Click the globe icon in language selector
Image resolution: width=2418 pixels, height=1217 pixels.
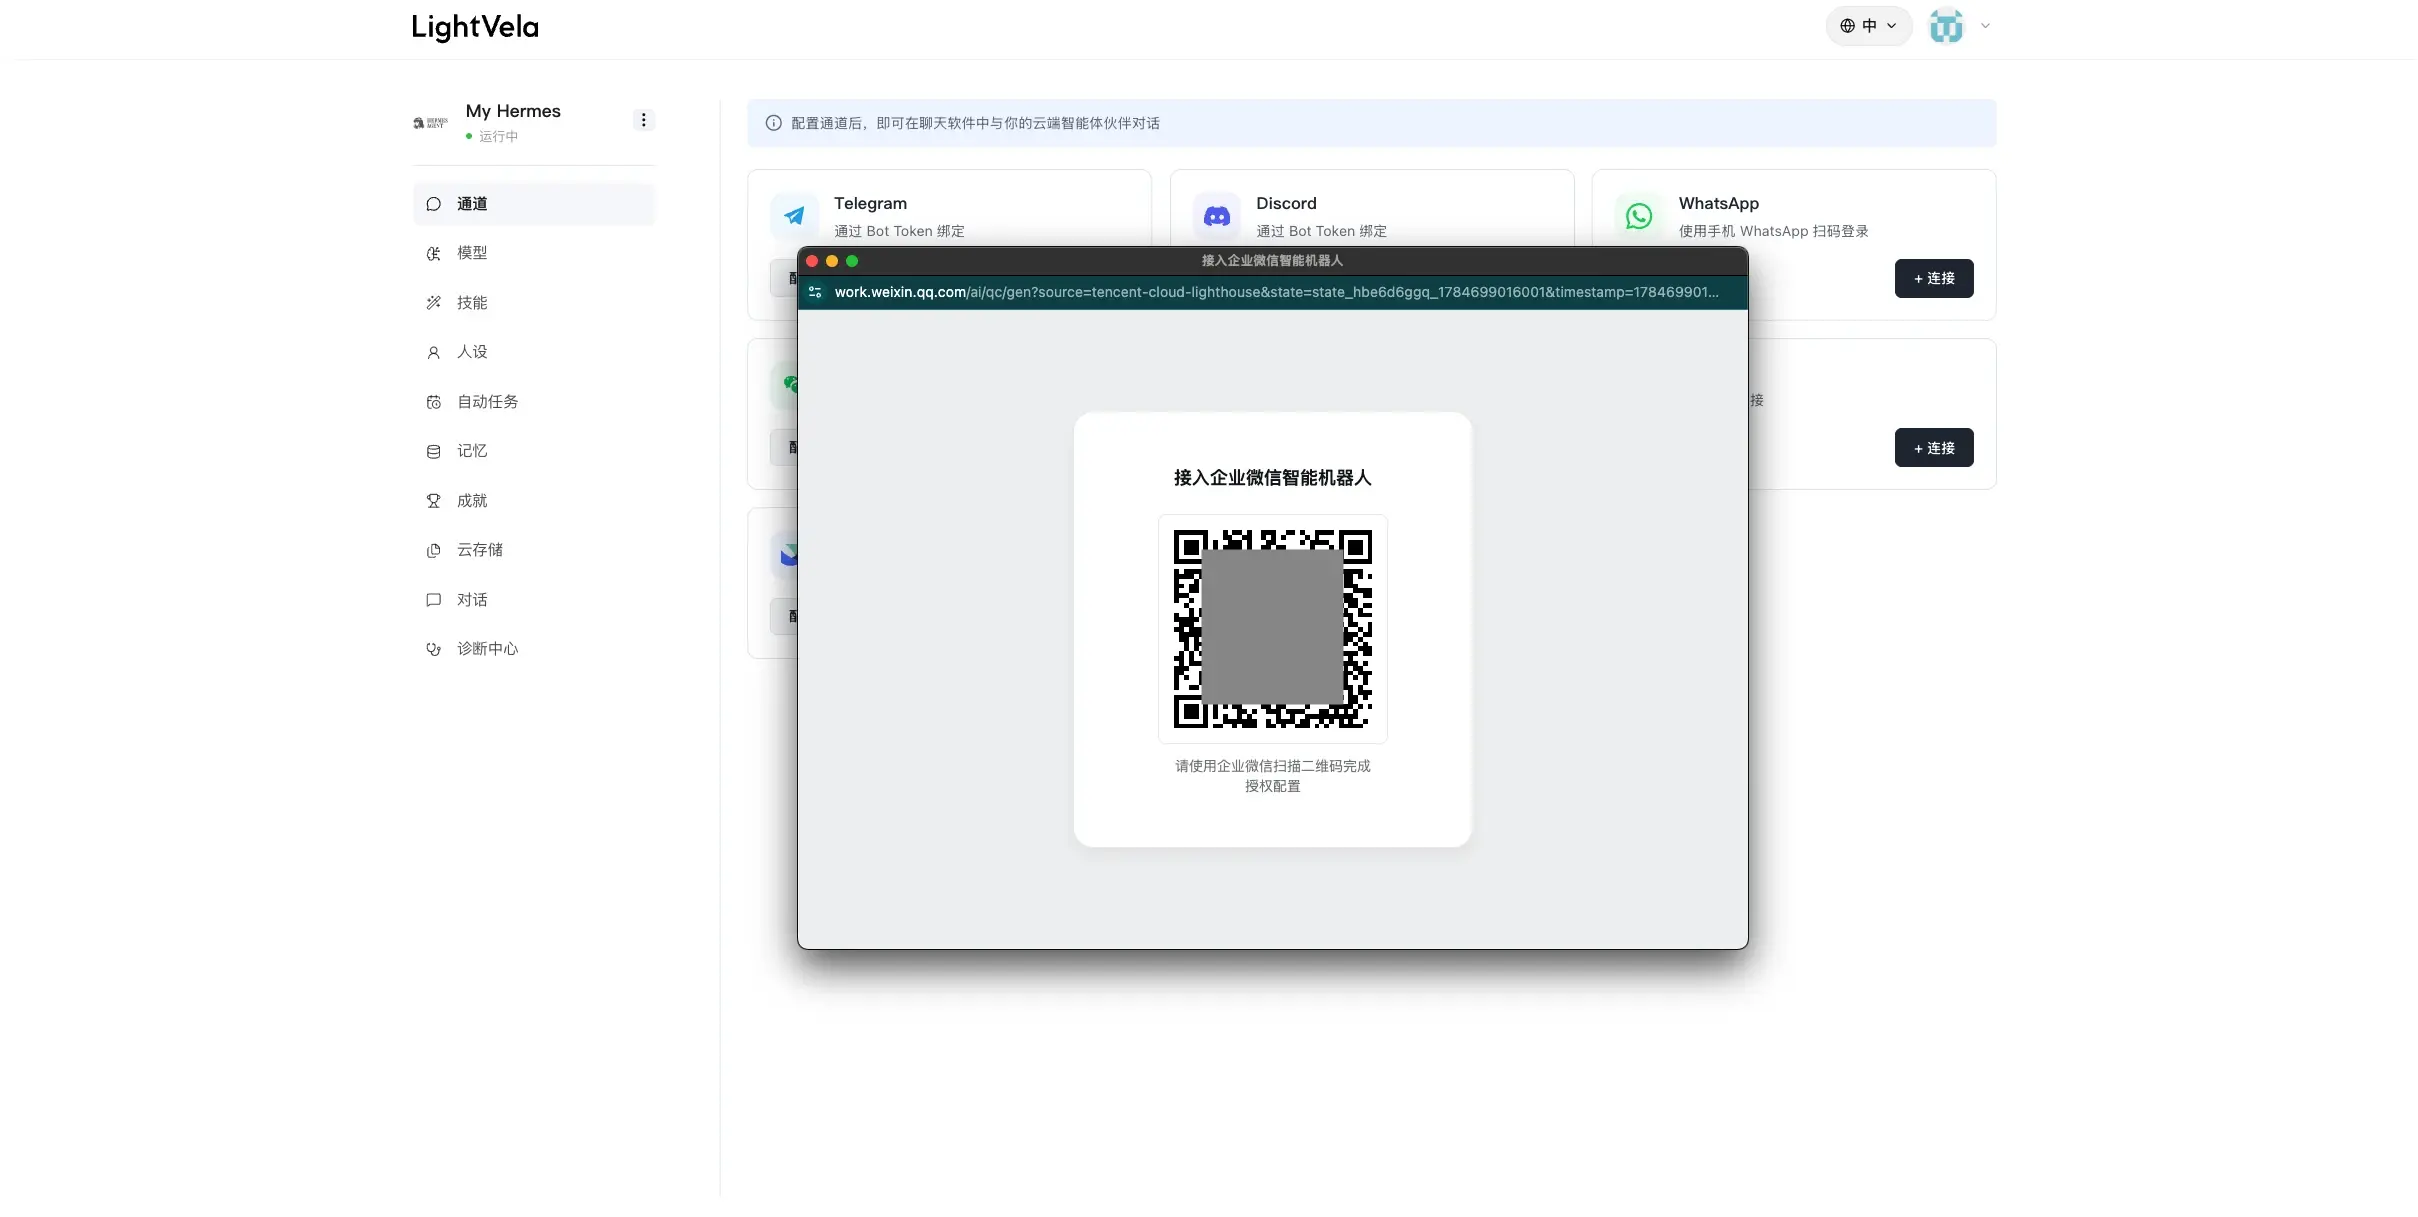click(1847, 26)
